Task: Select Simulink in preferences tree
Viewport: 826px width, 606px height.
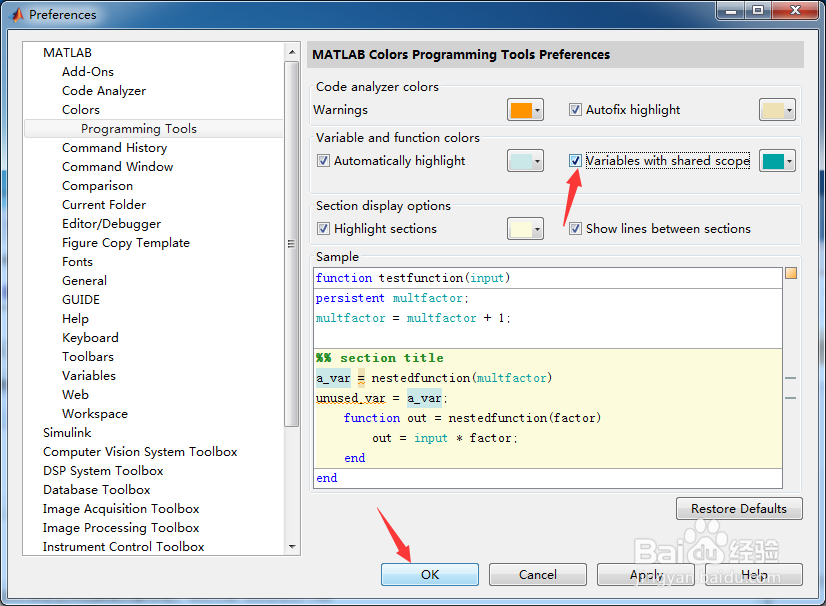Action: point(67,433)
